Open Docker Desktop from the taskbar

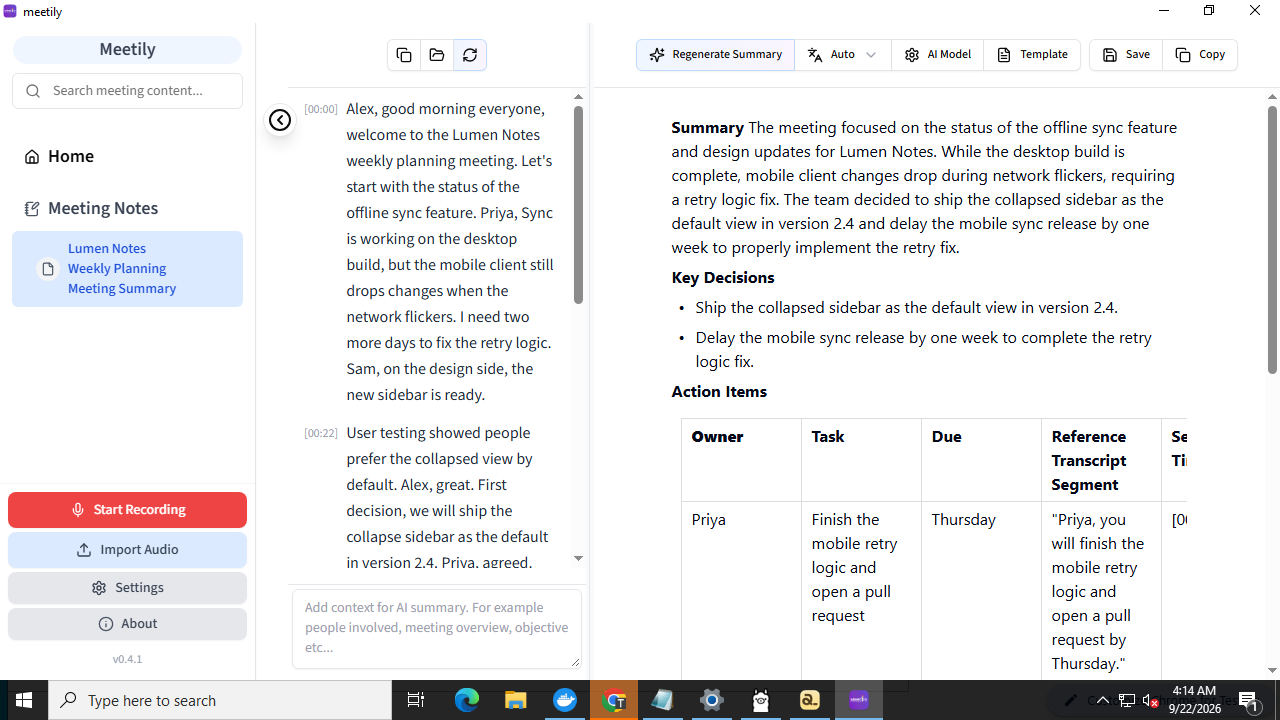(x=565, y=700)
